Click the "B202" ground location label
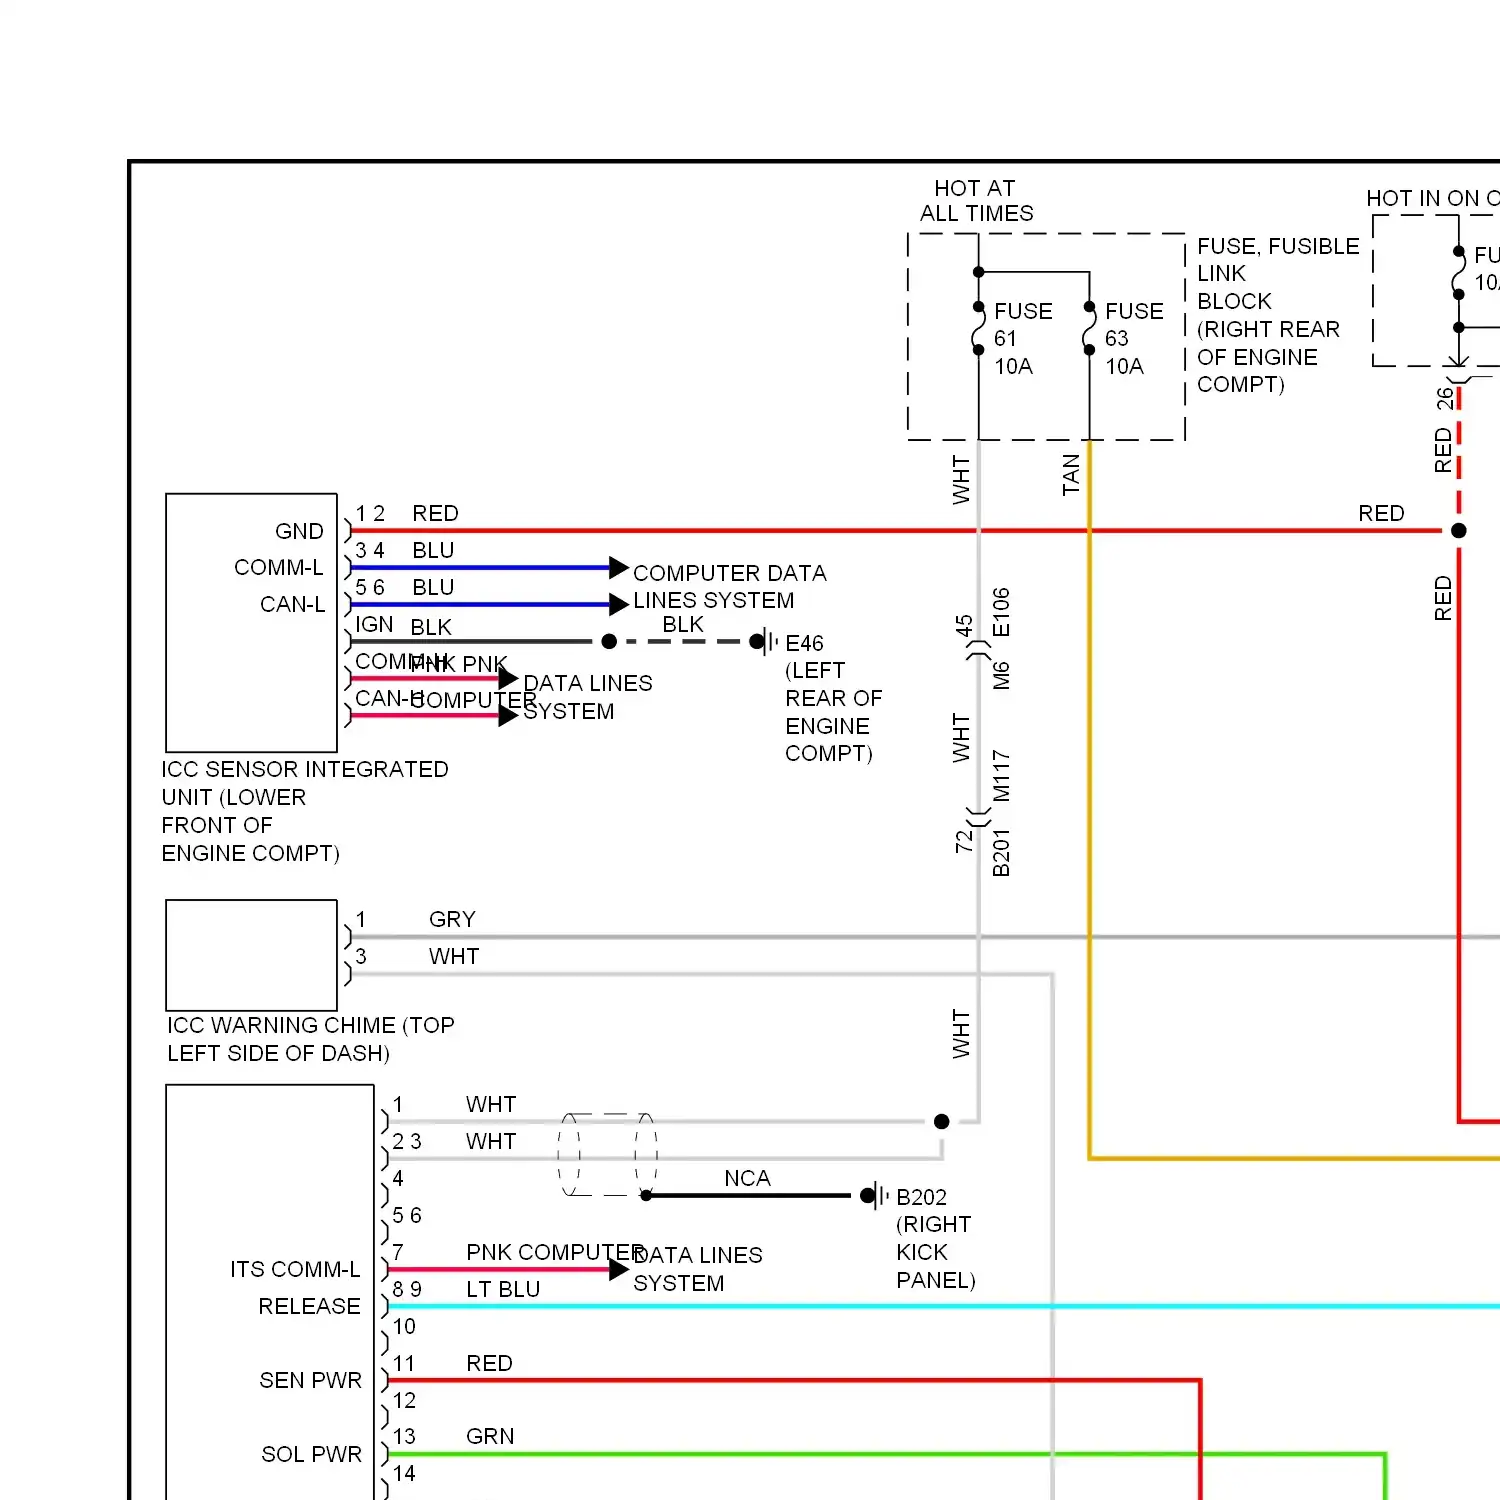 click(921, 1198)
